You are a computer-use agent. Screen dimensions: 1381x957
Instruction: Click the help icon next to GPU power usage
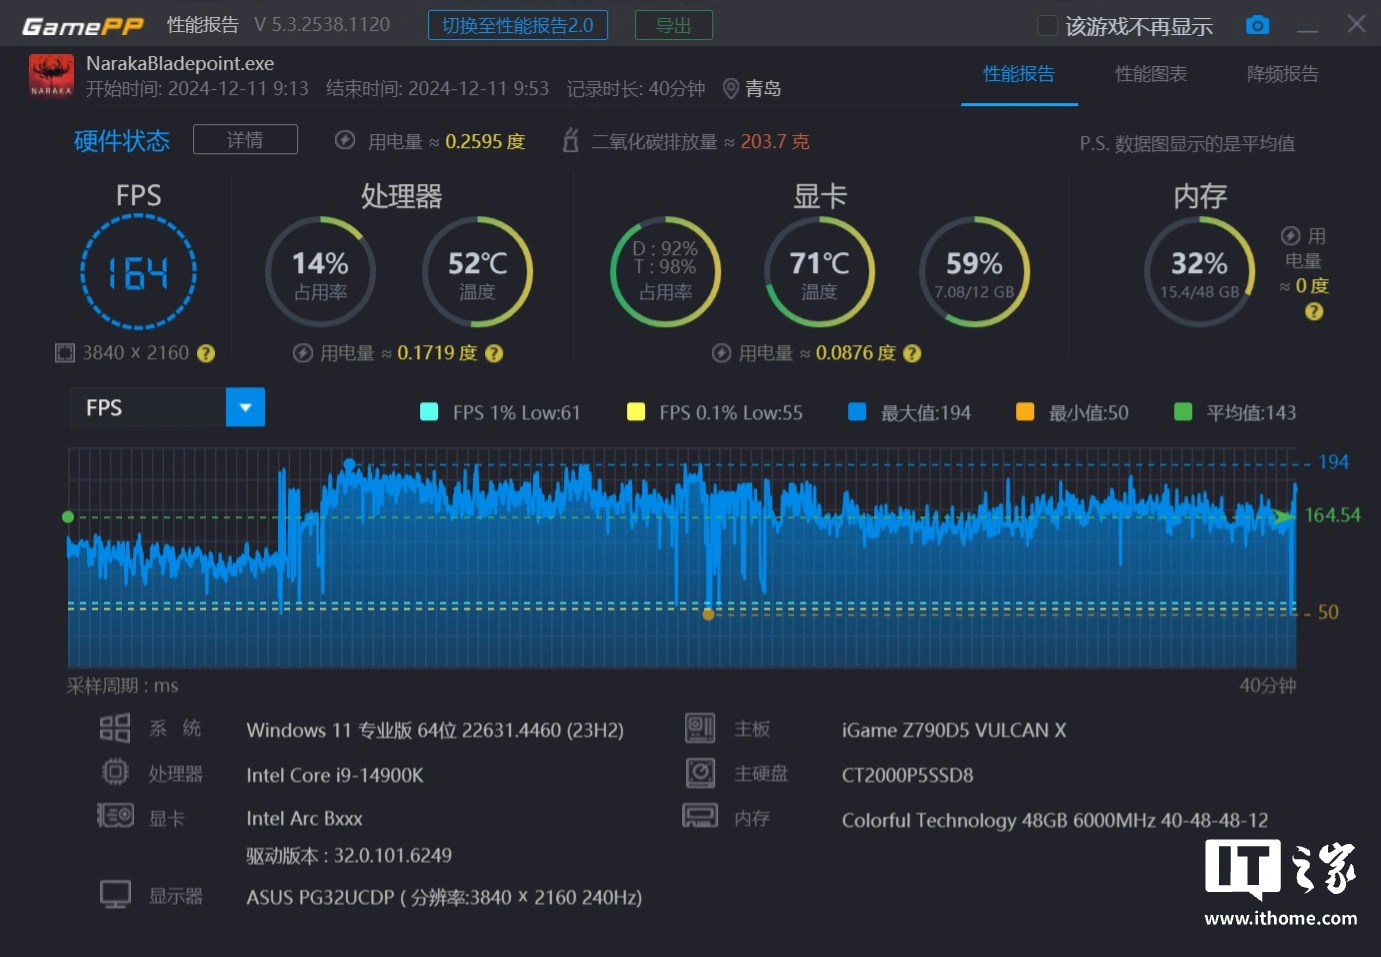[912, 353]
